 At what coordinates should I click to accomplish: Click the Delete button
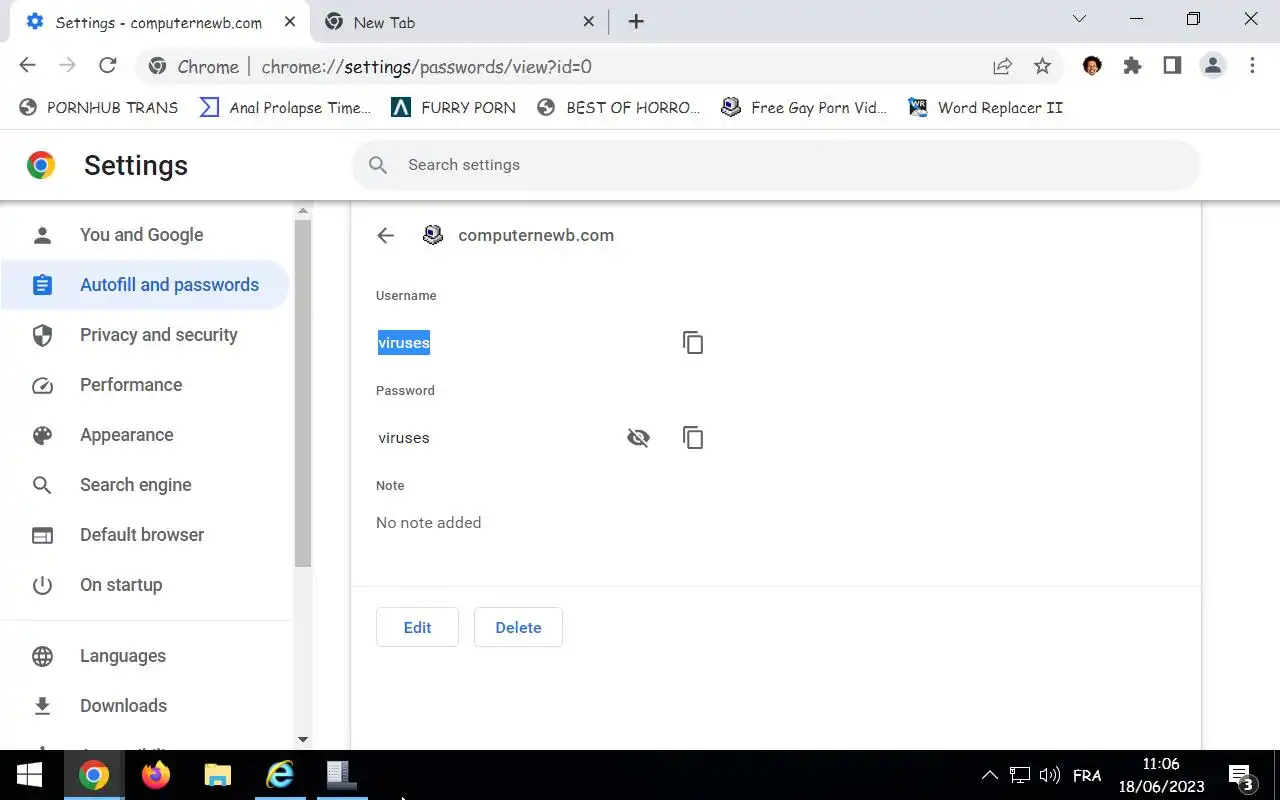(x=518, y=627)
